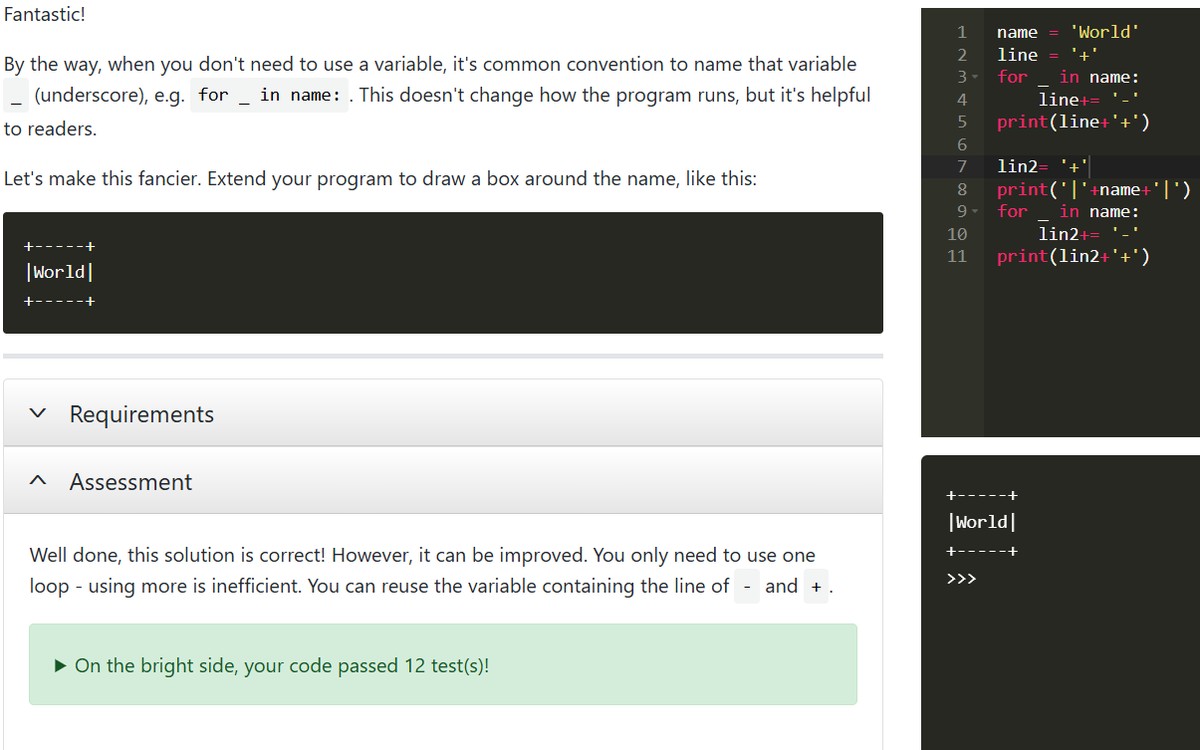Click the print('|'+name+'|') statement

point(1093,189)
